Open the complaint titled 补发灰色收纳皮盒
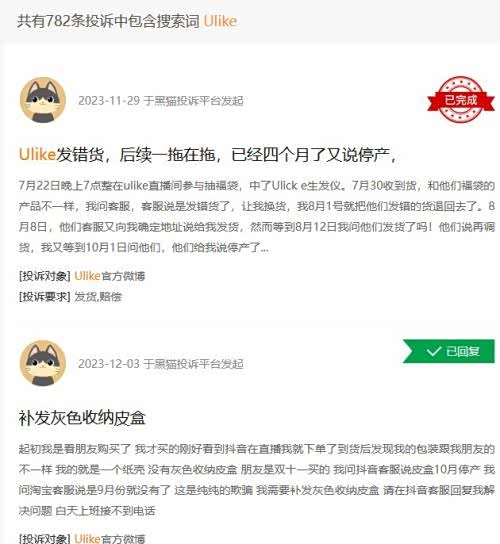 [82, 418]
